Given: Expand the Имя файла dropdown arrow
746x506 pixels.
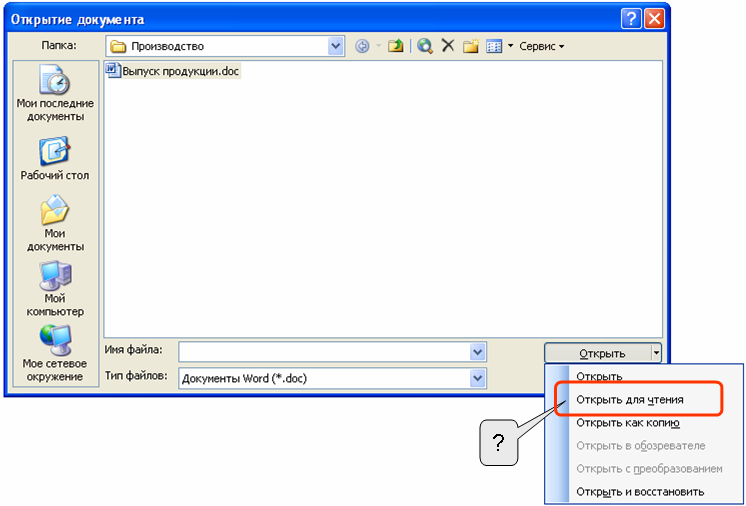Looking at the screenshot, I should coord(477,352).
